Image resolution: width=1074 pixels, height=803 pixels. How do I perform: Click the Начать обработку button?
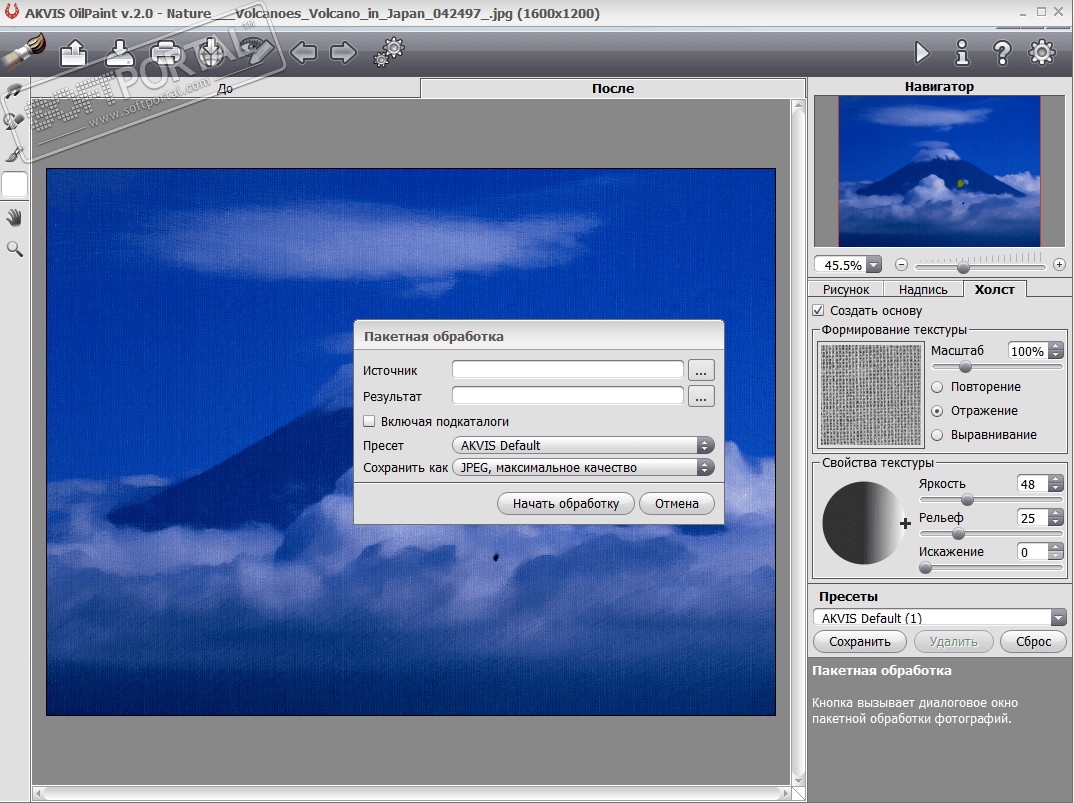click(x=566, y=504)
